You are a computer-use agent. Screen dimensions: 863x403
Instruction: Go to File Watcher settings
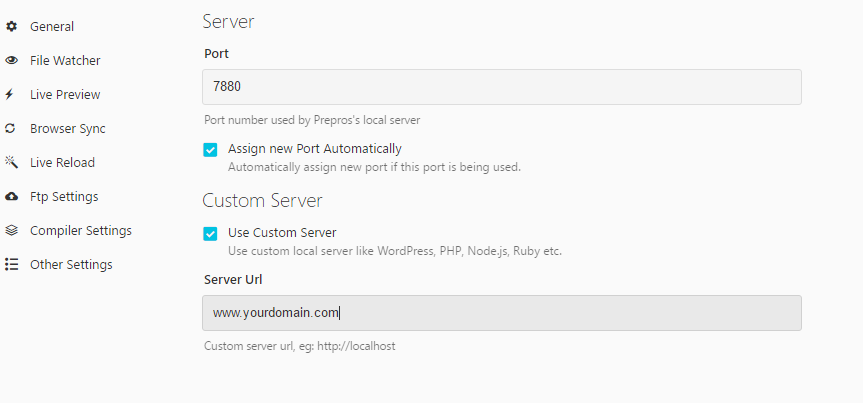tap(65, 61)
